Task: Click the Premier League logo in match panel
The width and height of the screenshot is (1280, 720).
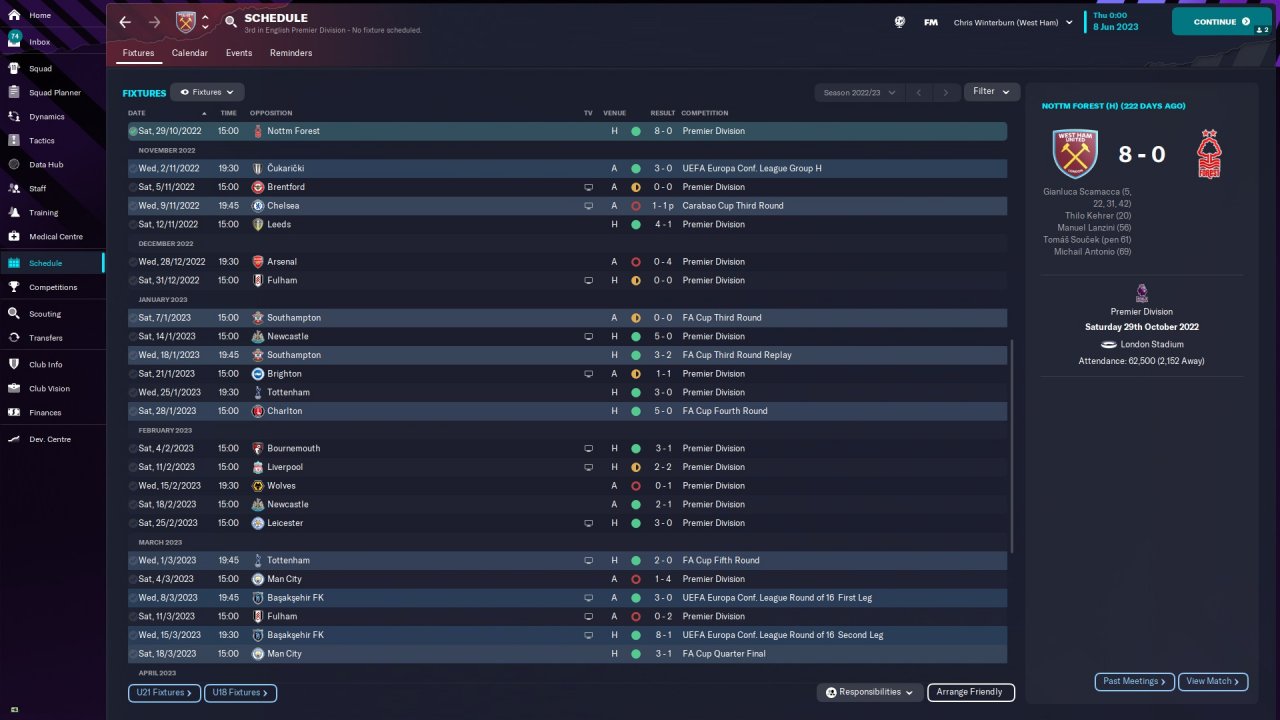Action: (x=1142, y=293)
